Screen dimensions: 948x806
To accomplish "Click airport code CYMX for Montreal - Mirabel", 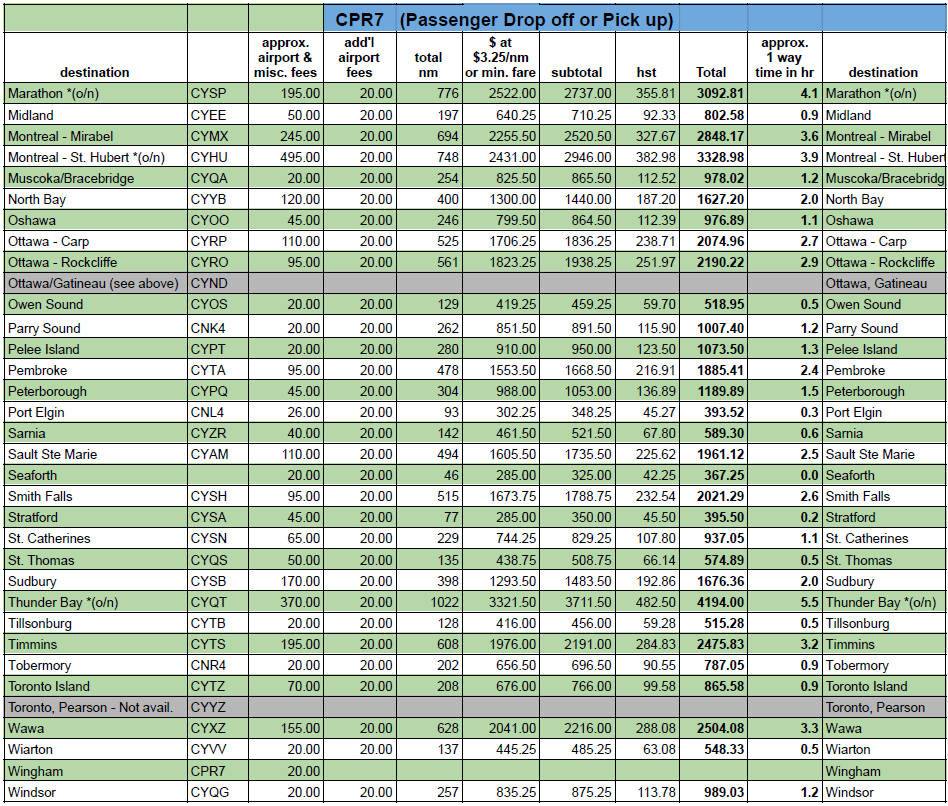I will pos(217,136).
